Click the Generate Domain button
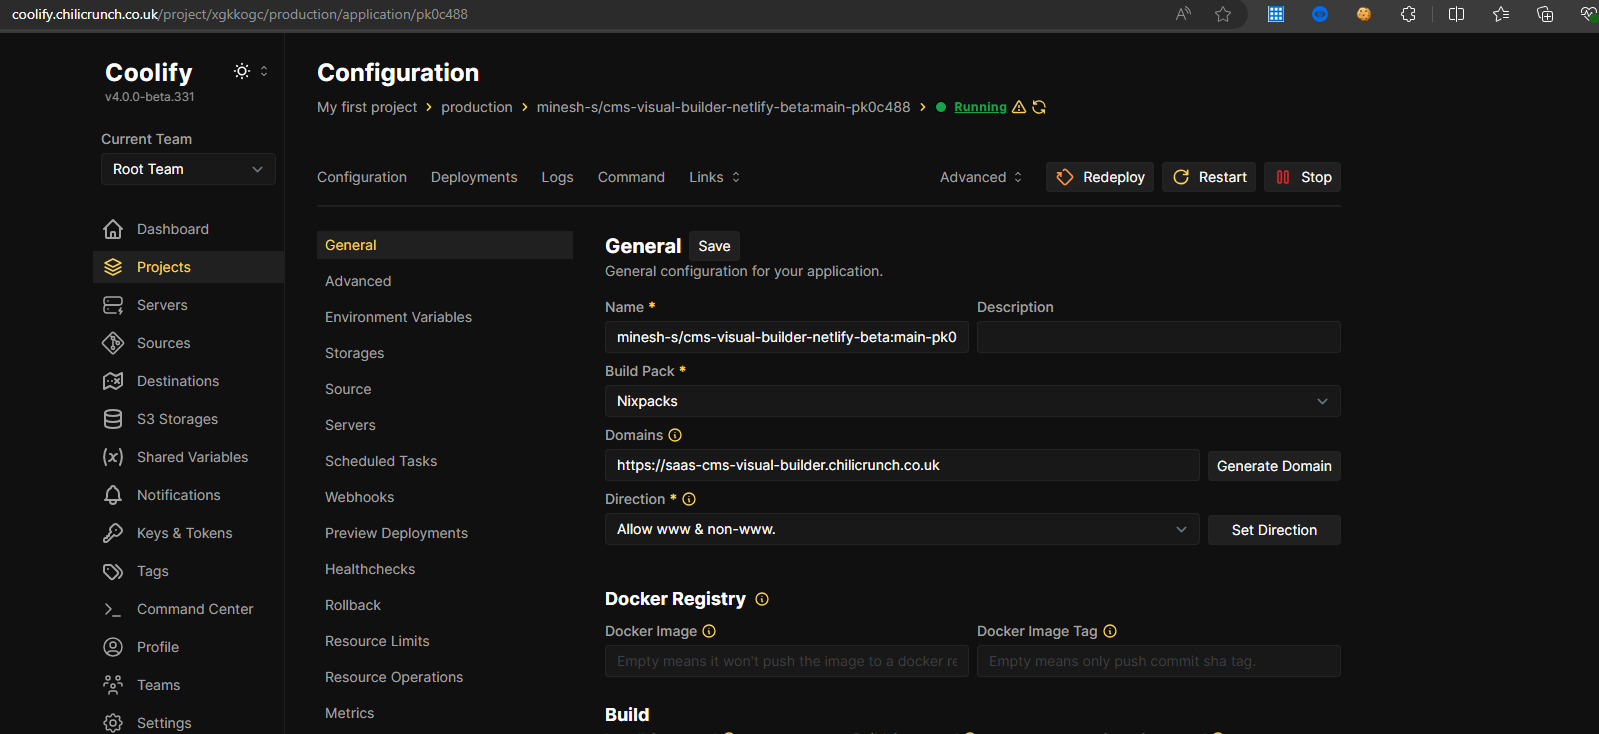The height and width of the screenshot is (734, 1599). tap(1274, 466)
